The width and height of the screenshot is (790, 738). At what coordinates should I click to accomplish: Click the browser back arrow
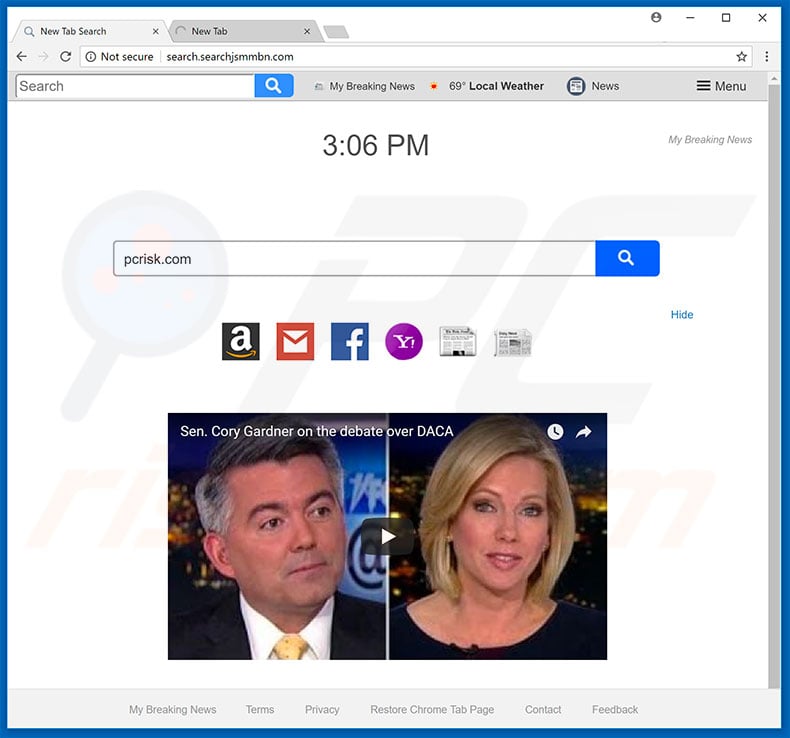point(22,56)
